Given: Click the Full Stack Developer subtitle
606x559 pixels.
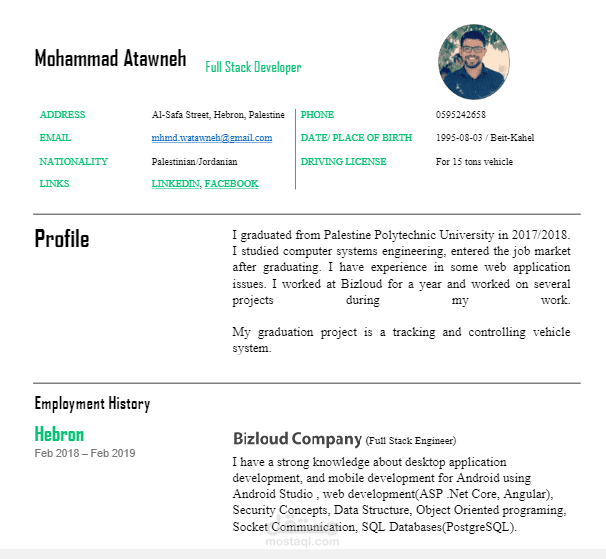Looking at the screenshot, I should [x=253, y=67].
